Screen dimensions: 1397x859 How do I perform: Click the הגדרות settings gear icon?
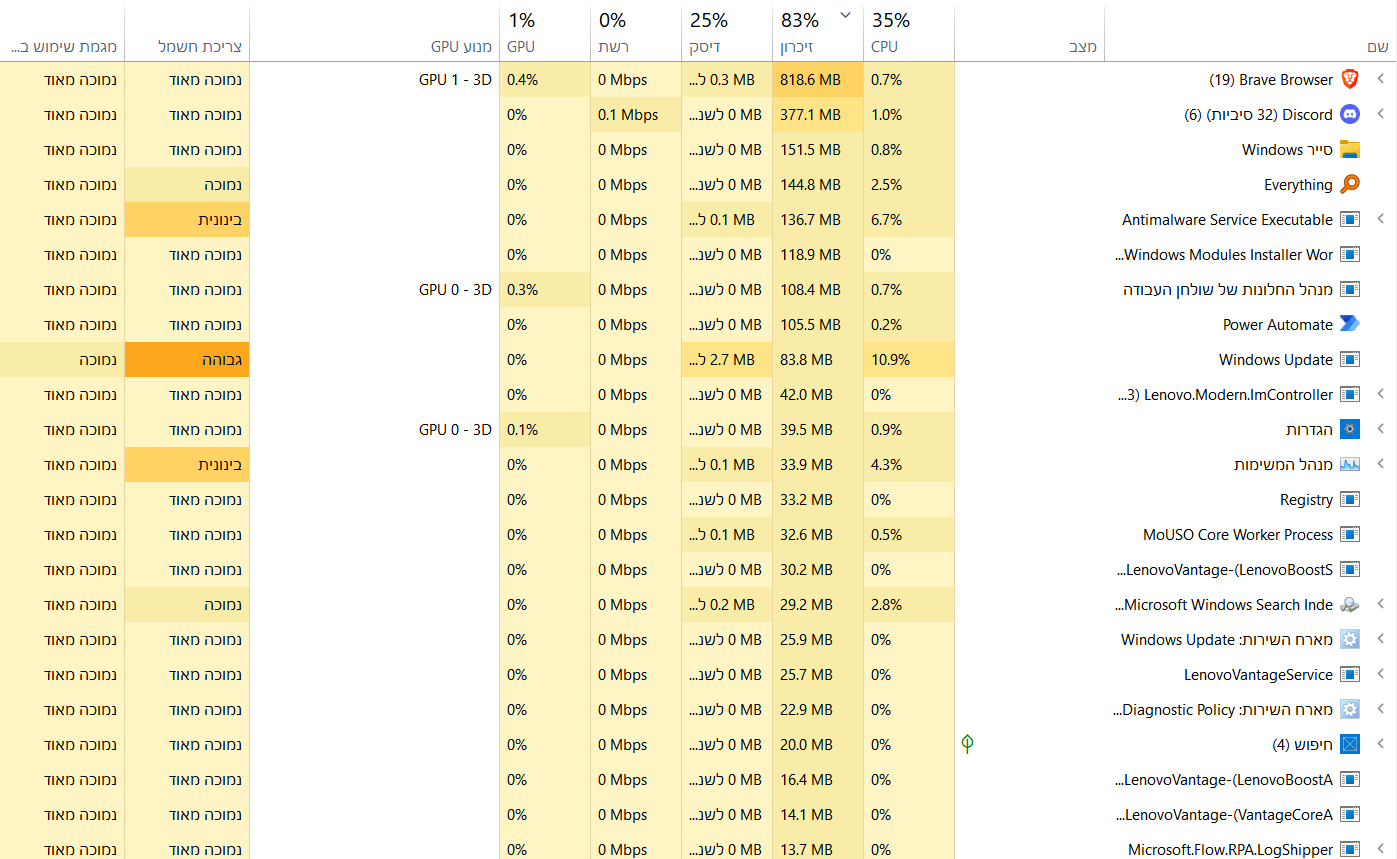click(x=1350, y=430)
